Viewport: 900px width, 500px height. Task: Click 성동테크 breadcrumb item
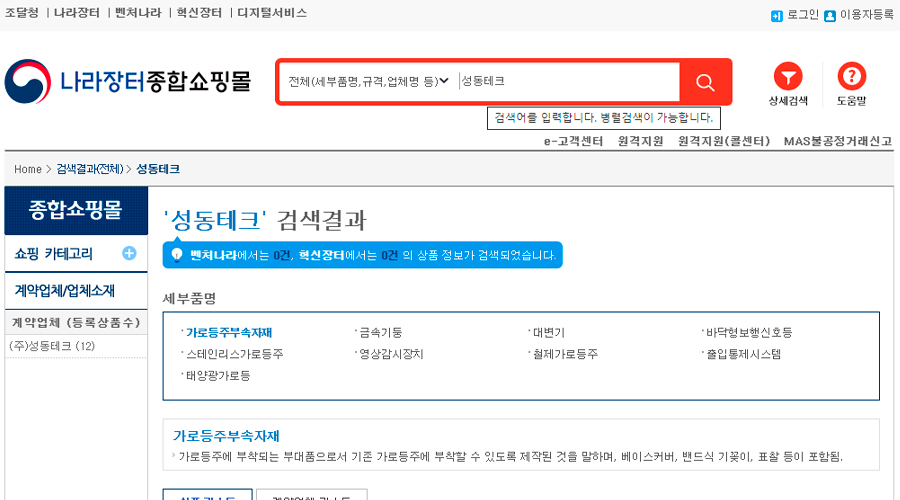(x=158, y=169)
